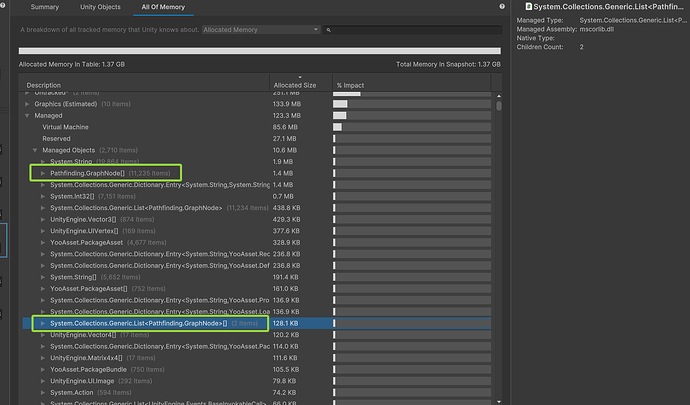Expand Pathfinding.GraphNode[] row

click(x=43, y=173)
